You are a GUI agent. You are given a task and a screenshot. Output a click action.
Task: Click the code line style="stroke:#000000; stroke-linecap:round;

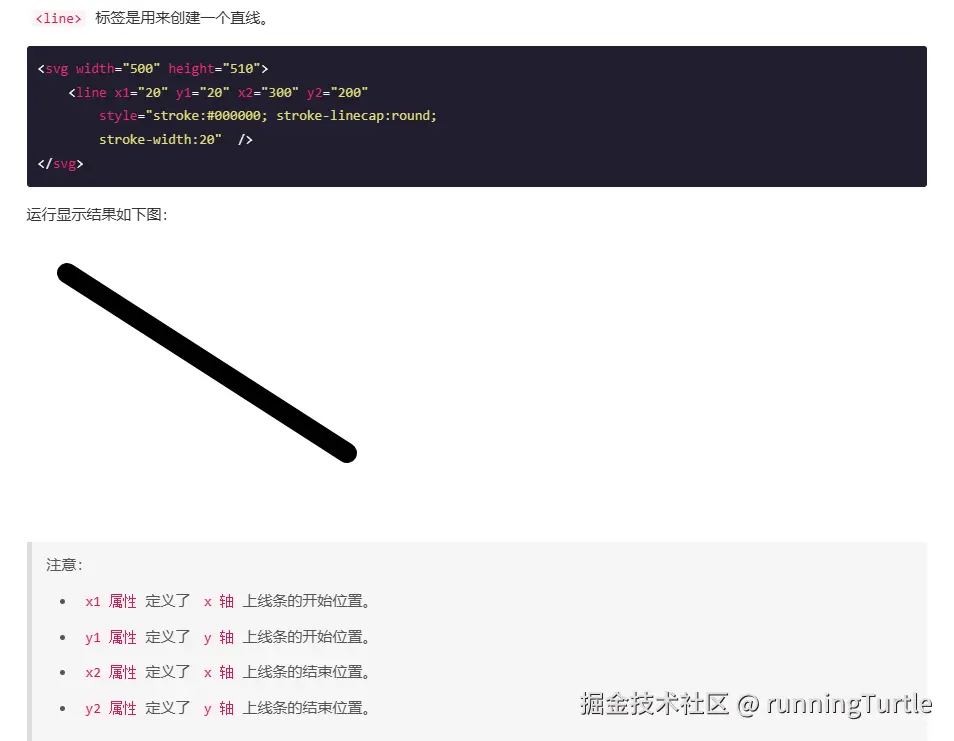pyautogui.click(x=268, y=116)
